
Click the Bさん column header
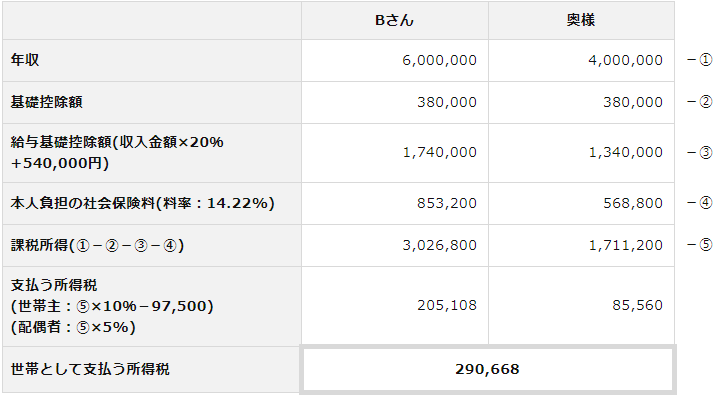(x=395, y=20)
